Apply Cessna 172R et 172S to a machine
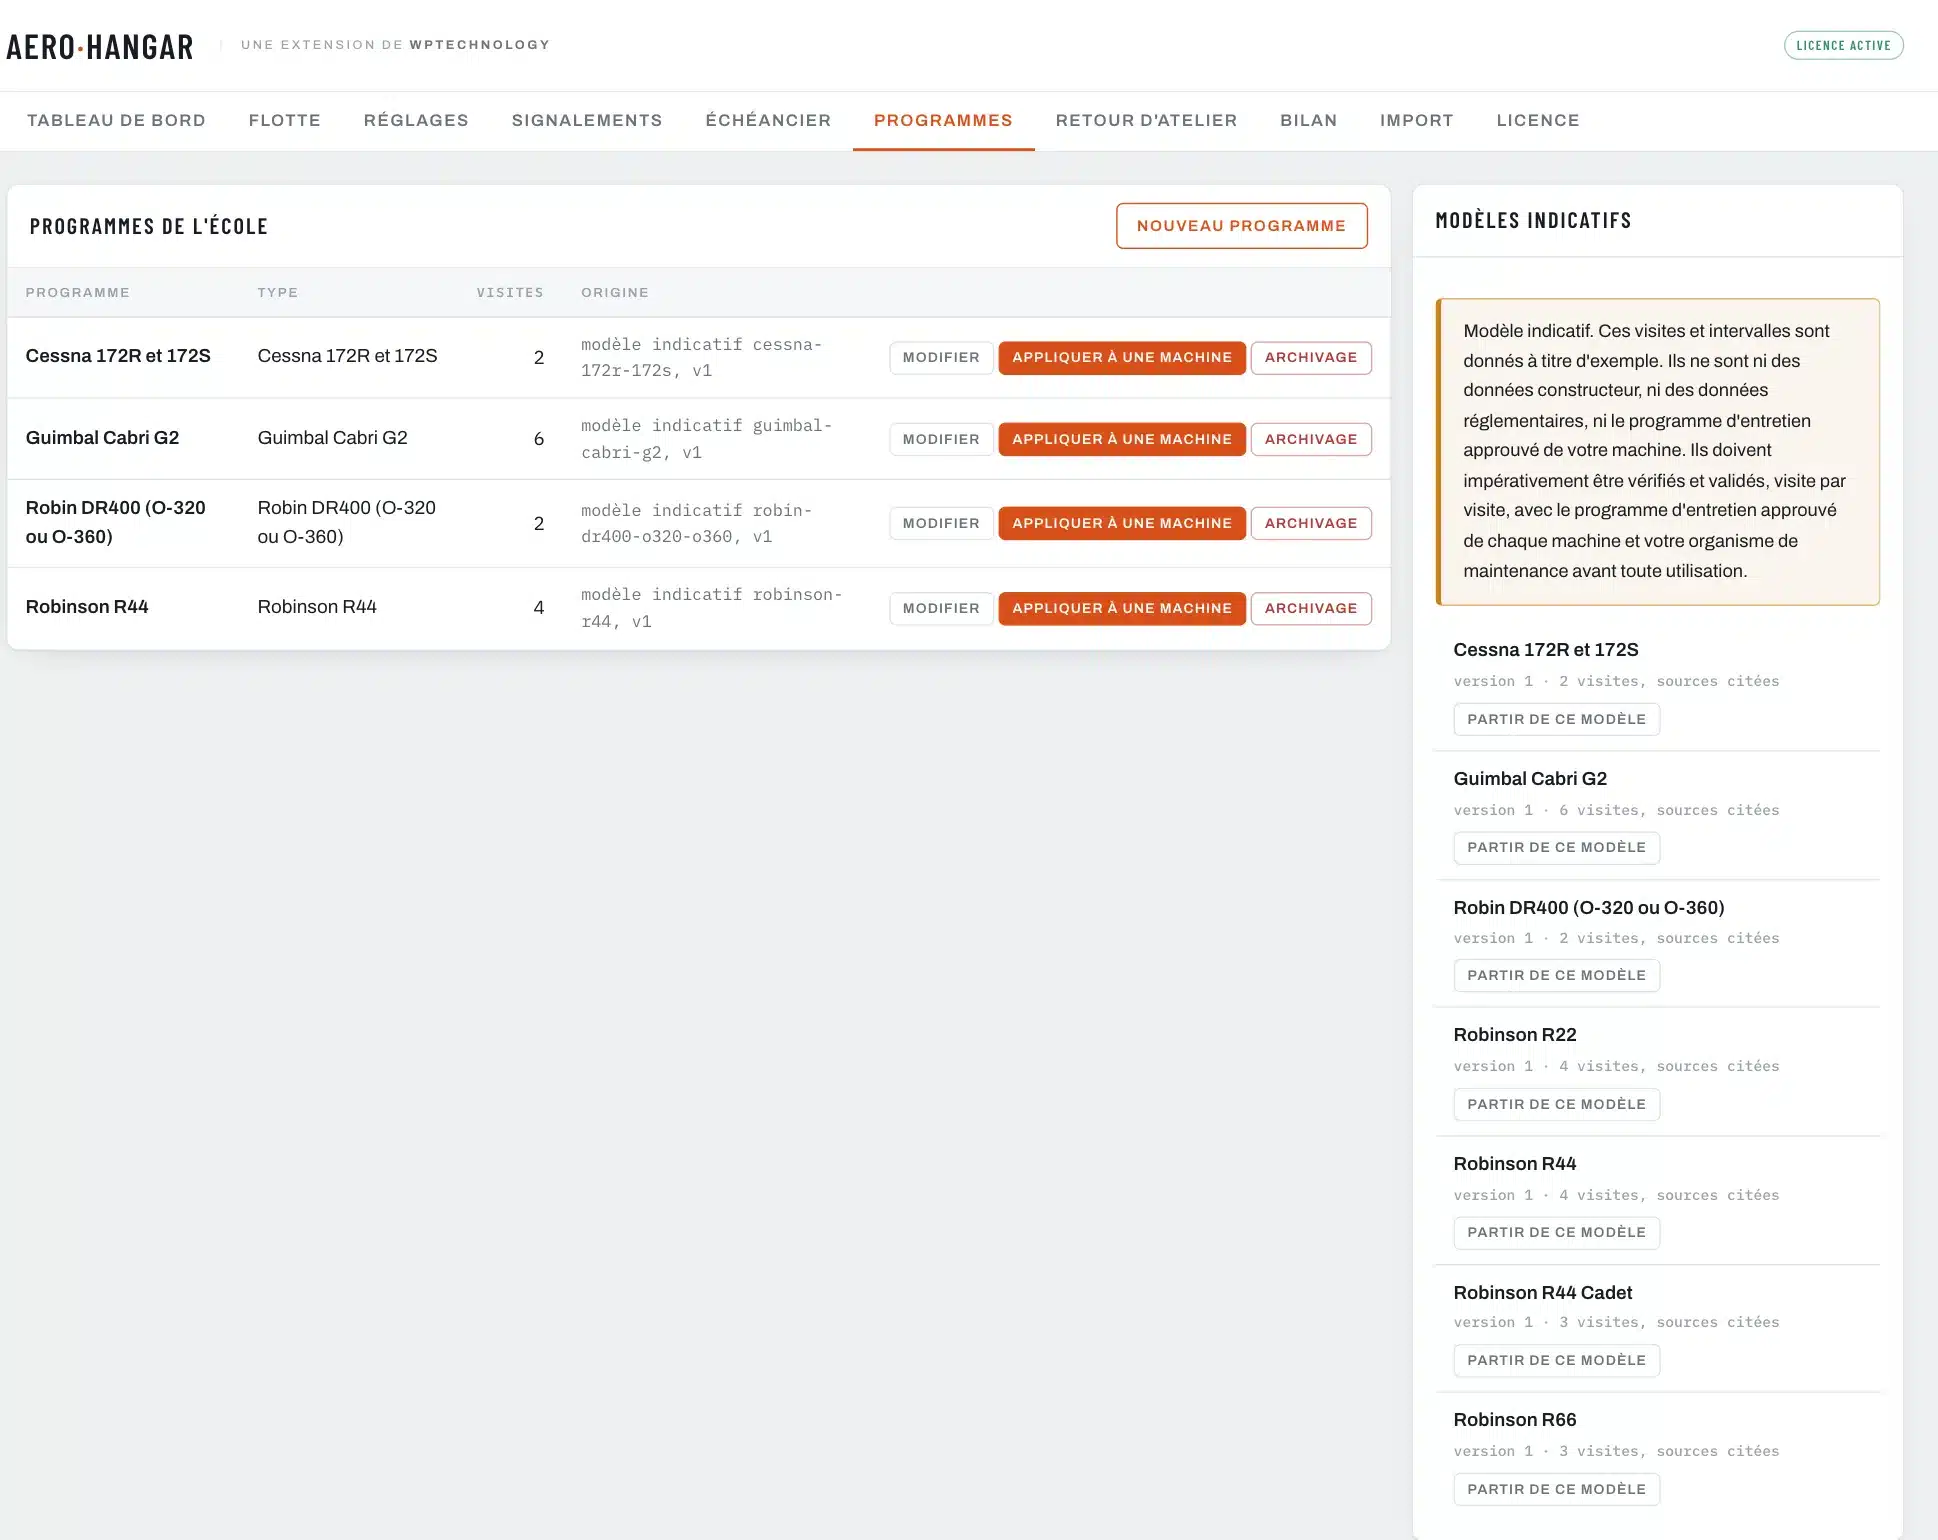 point(1122,357)
